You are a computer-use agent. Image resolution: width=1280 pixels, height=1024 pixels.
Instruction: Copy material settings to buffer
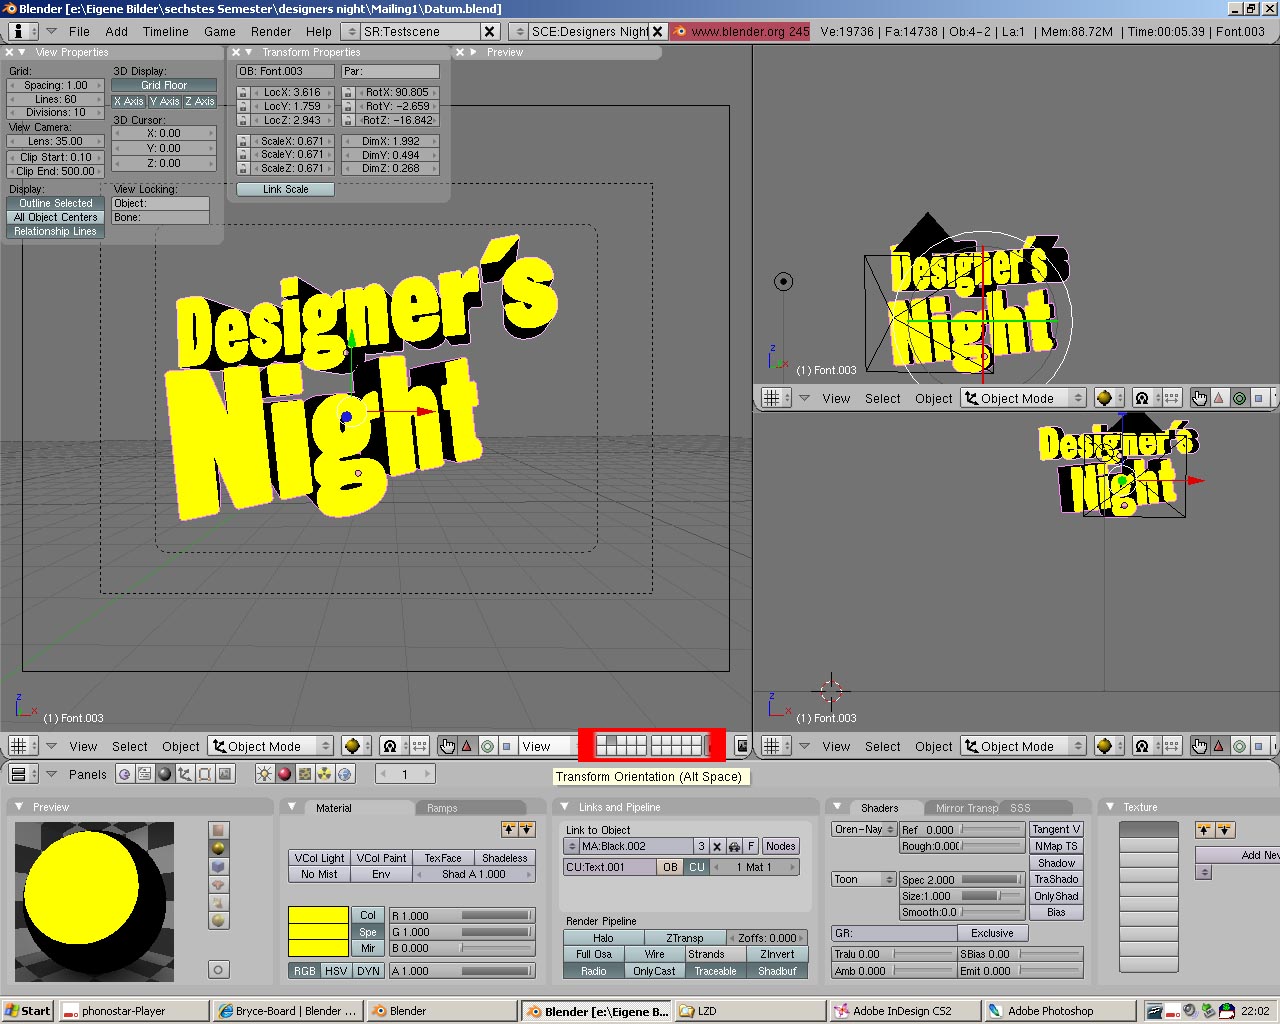pos(509,830)
